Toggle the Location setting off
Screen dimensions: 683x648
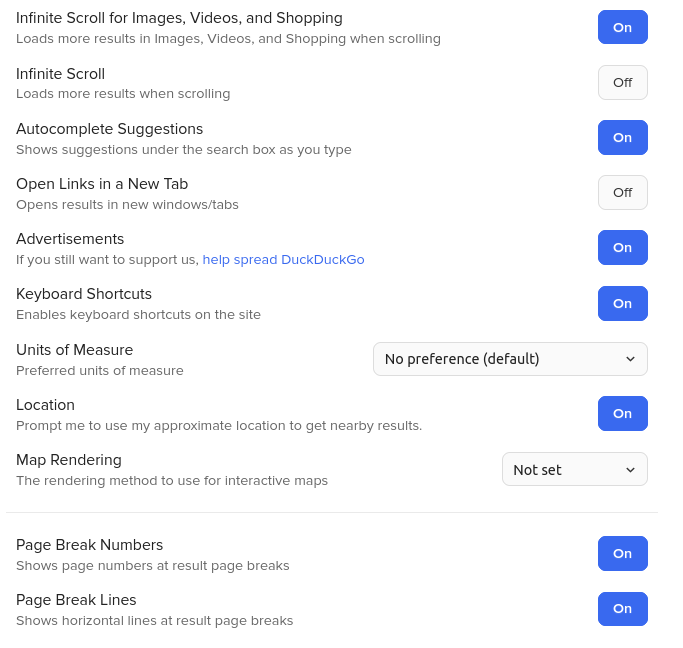tap(622, 413)
